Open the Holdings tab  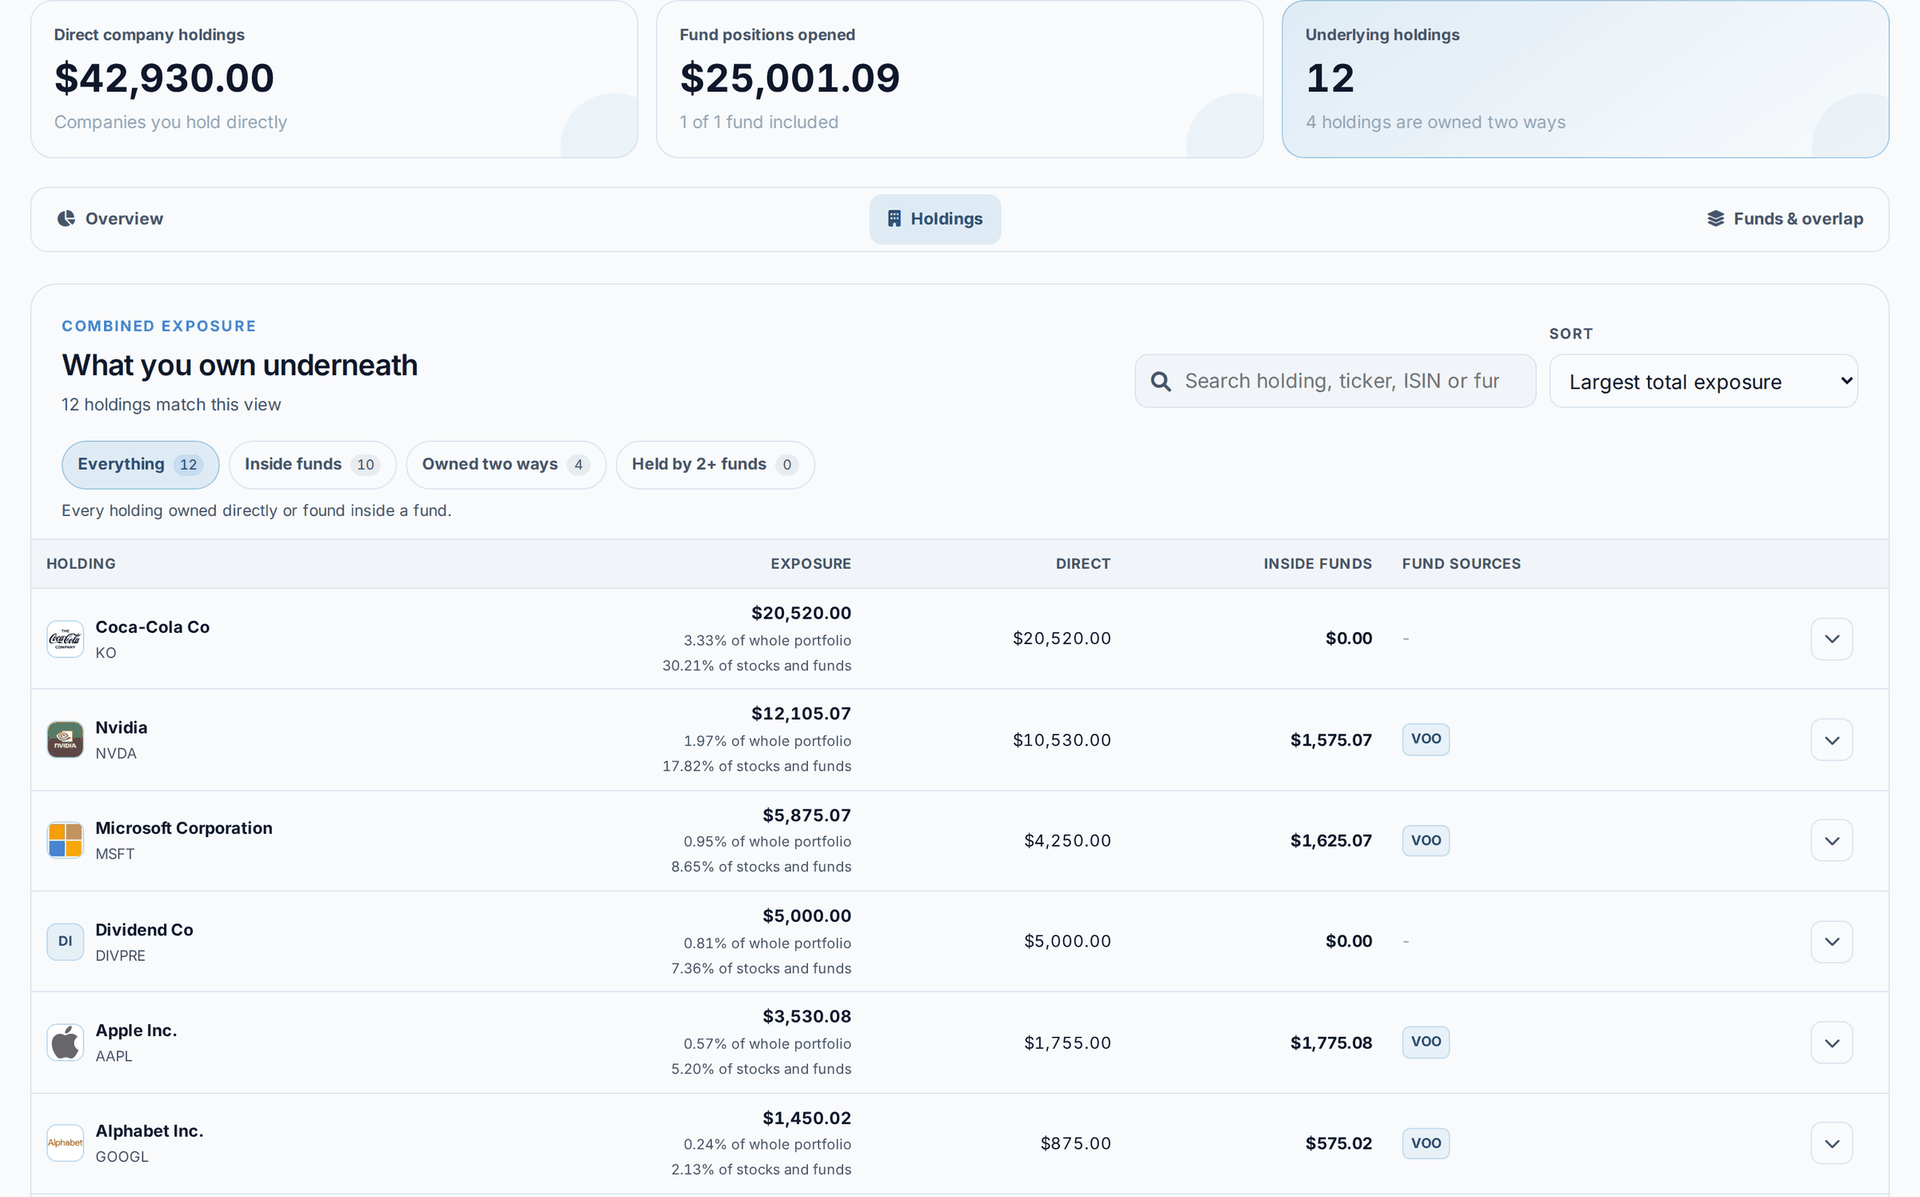tap(935, 219)
